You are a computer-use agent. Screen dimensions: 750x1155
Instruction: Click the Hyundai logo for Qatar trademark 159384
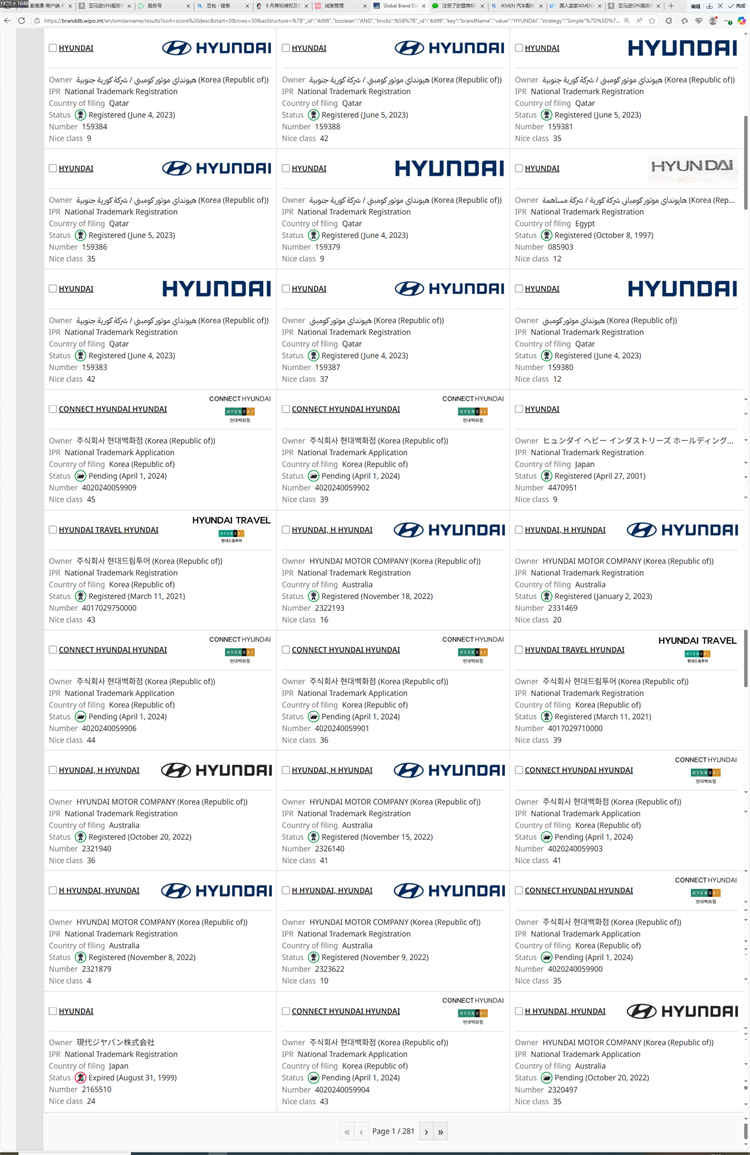217,48
